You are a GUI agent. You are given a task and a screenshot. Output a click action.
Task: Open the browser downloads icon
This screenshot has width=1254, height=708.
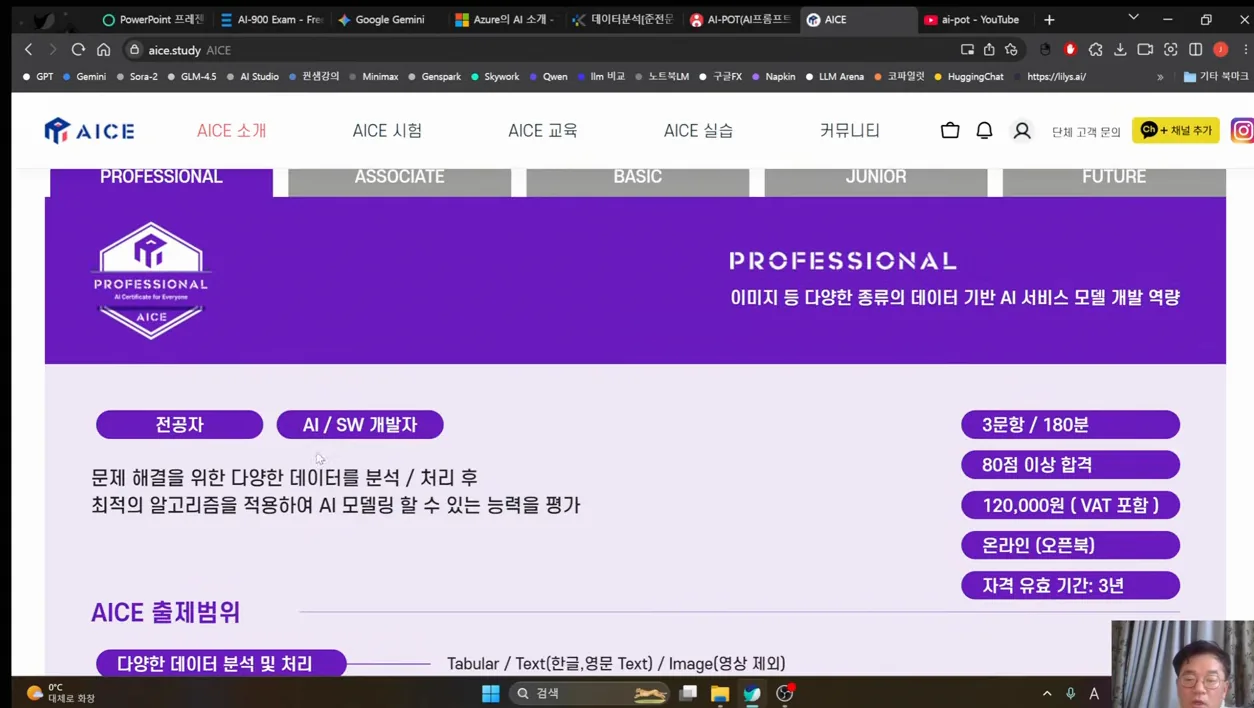coord(1120,49)
